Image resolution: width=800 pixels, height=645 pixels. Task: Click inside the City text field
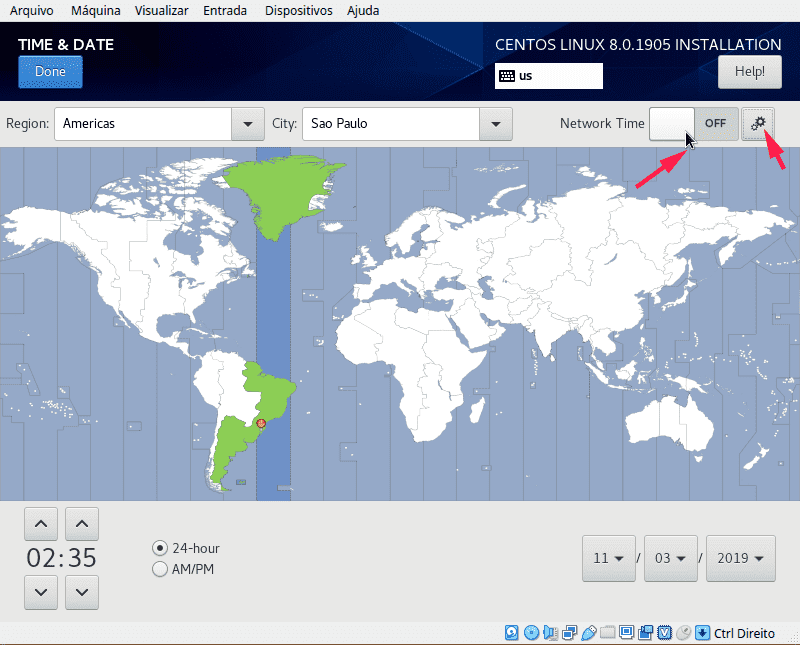pos(391,123)
